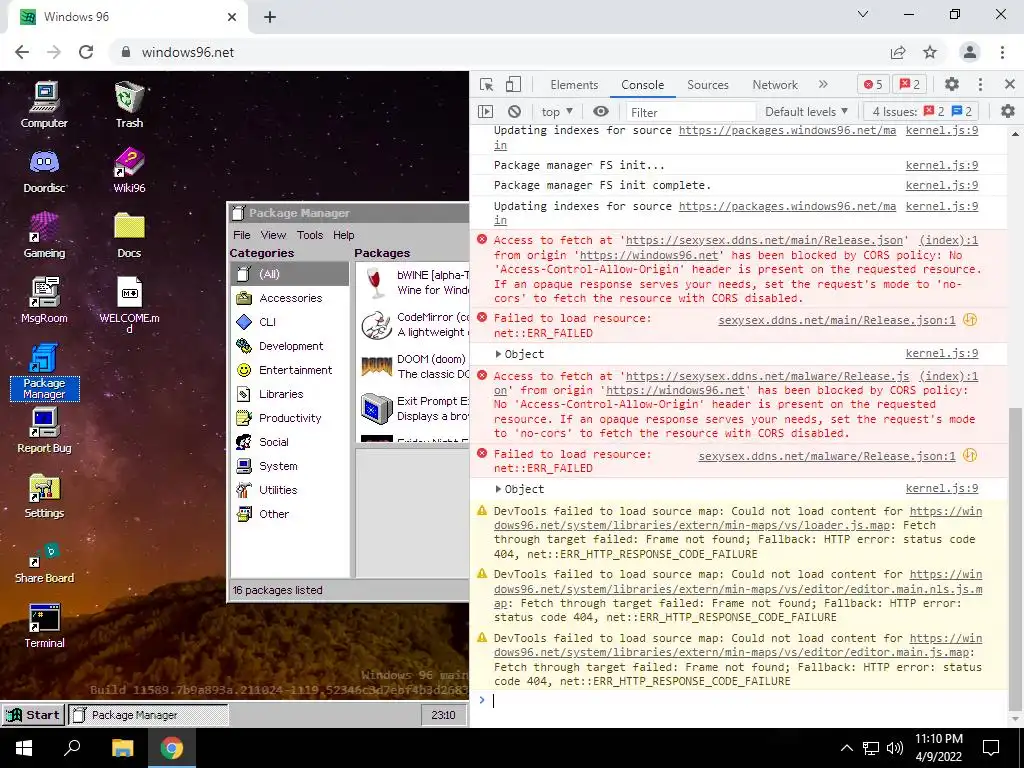The height and width of the screenshot is (768, 1024).
Task: Select the CLI category
Action: click(290, 322)
